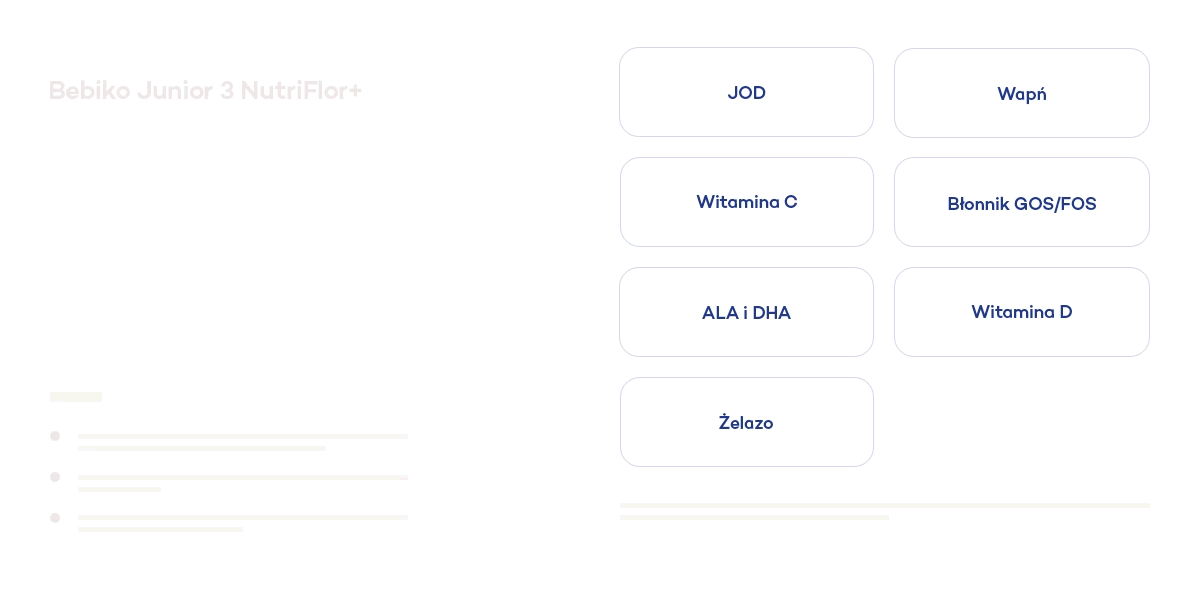Click the short lower line of the first bullet
1200x600 pixels.
click(x=202, y=448)
